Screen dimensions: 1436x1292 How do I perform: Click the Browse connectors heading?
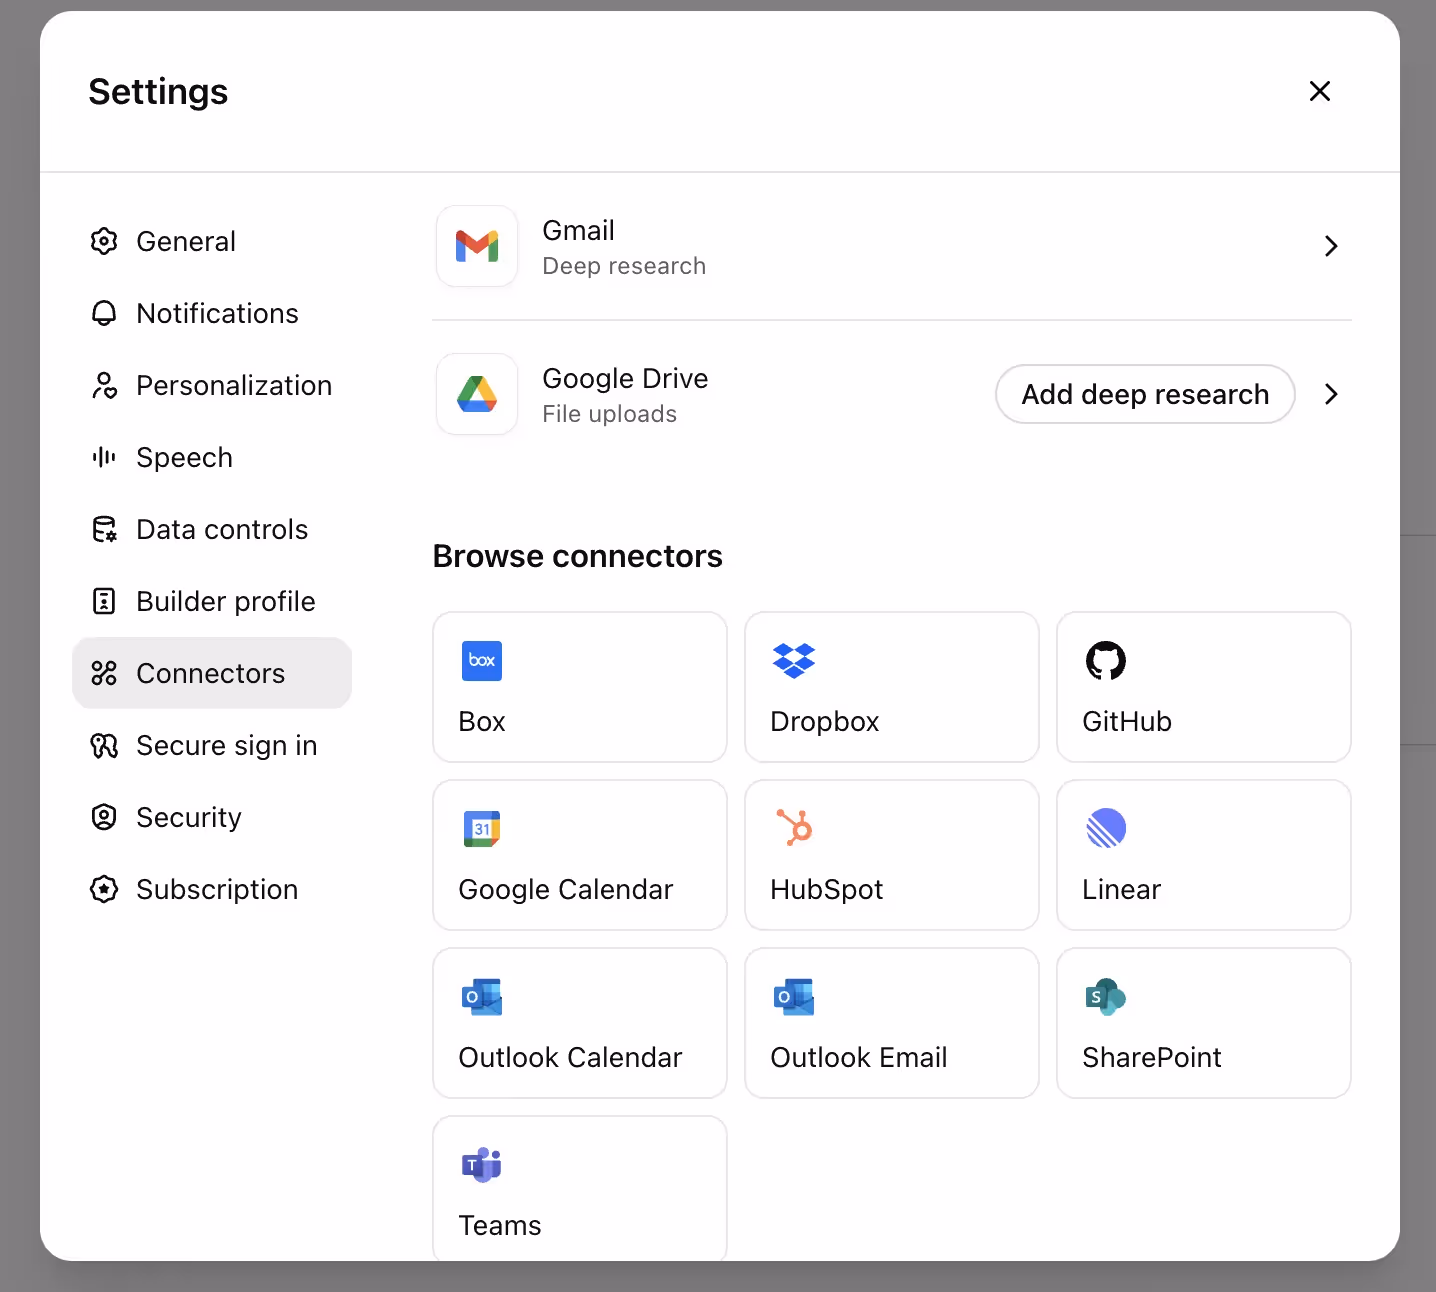(x=577, y=556)
